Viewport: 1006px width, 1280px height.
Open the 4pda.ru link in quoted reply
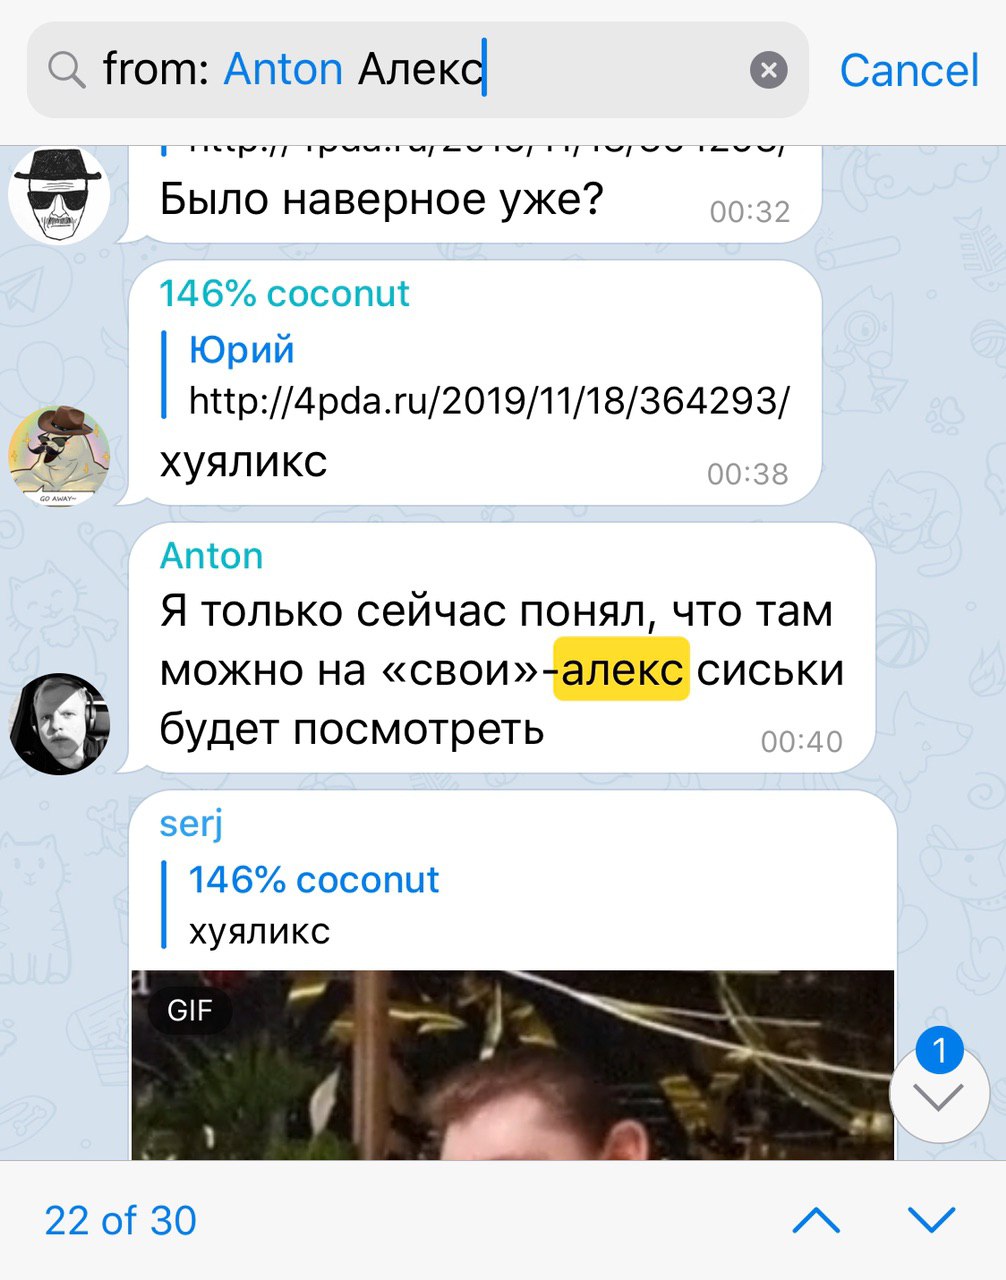[489, 401]
